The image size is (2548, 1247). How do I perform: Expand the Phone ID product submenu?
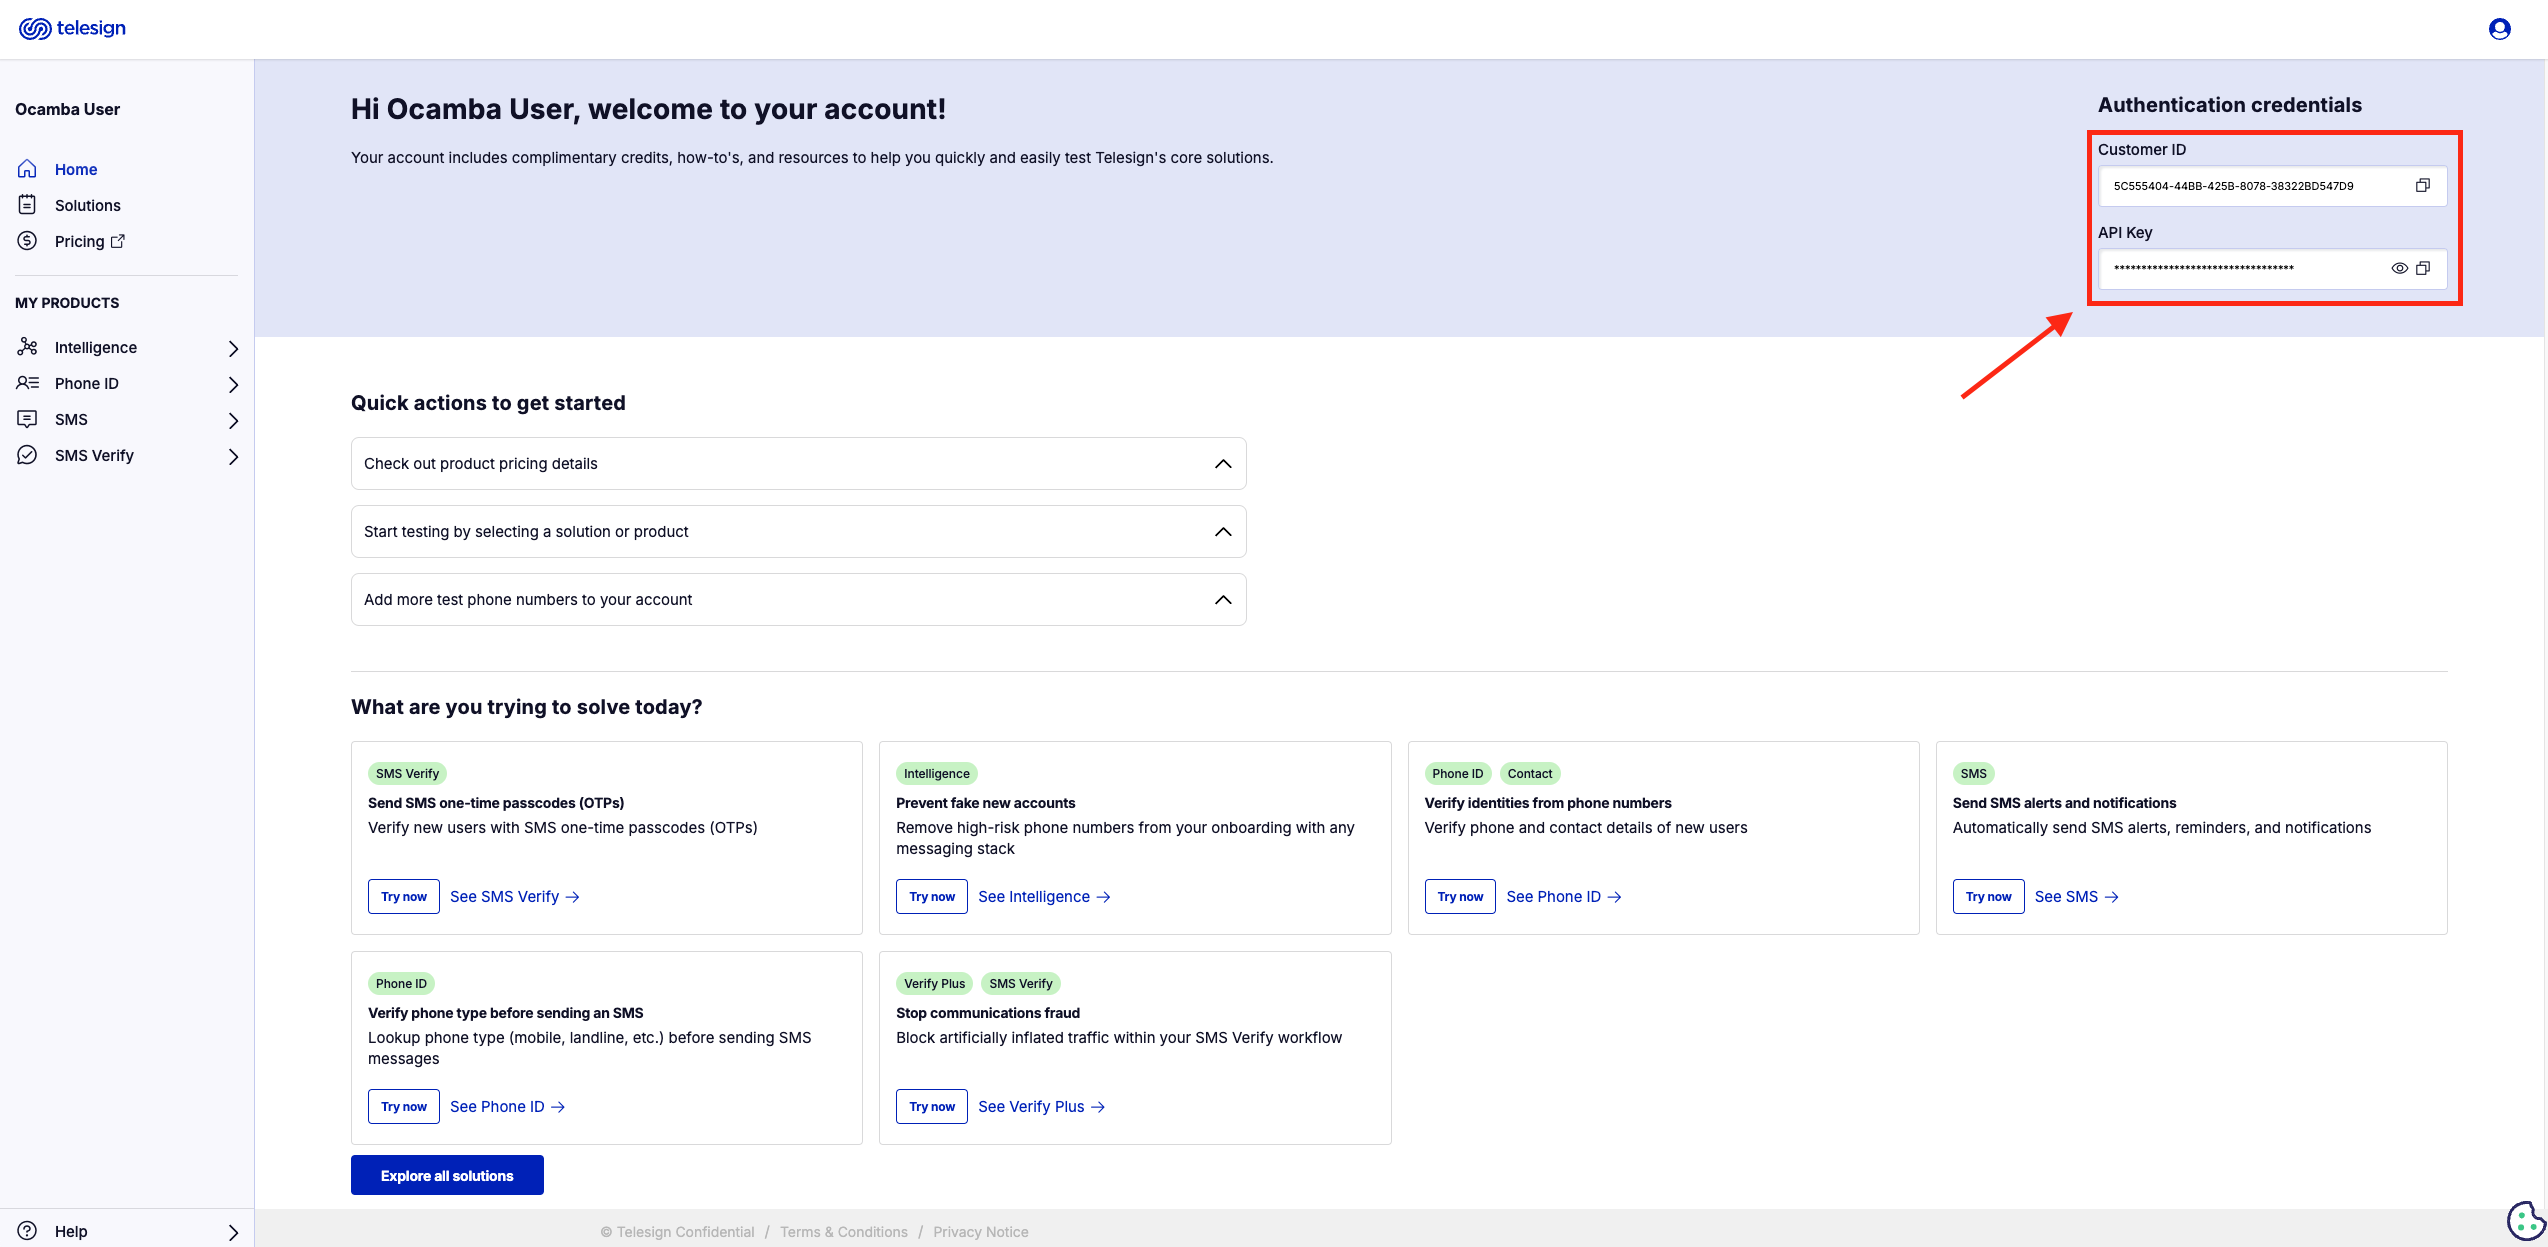[x=233, y=384]
